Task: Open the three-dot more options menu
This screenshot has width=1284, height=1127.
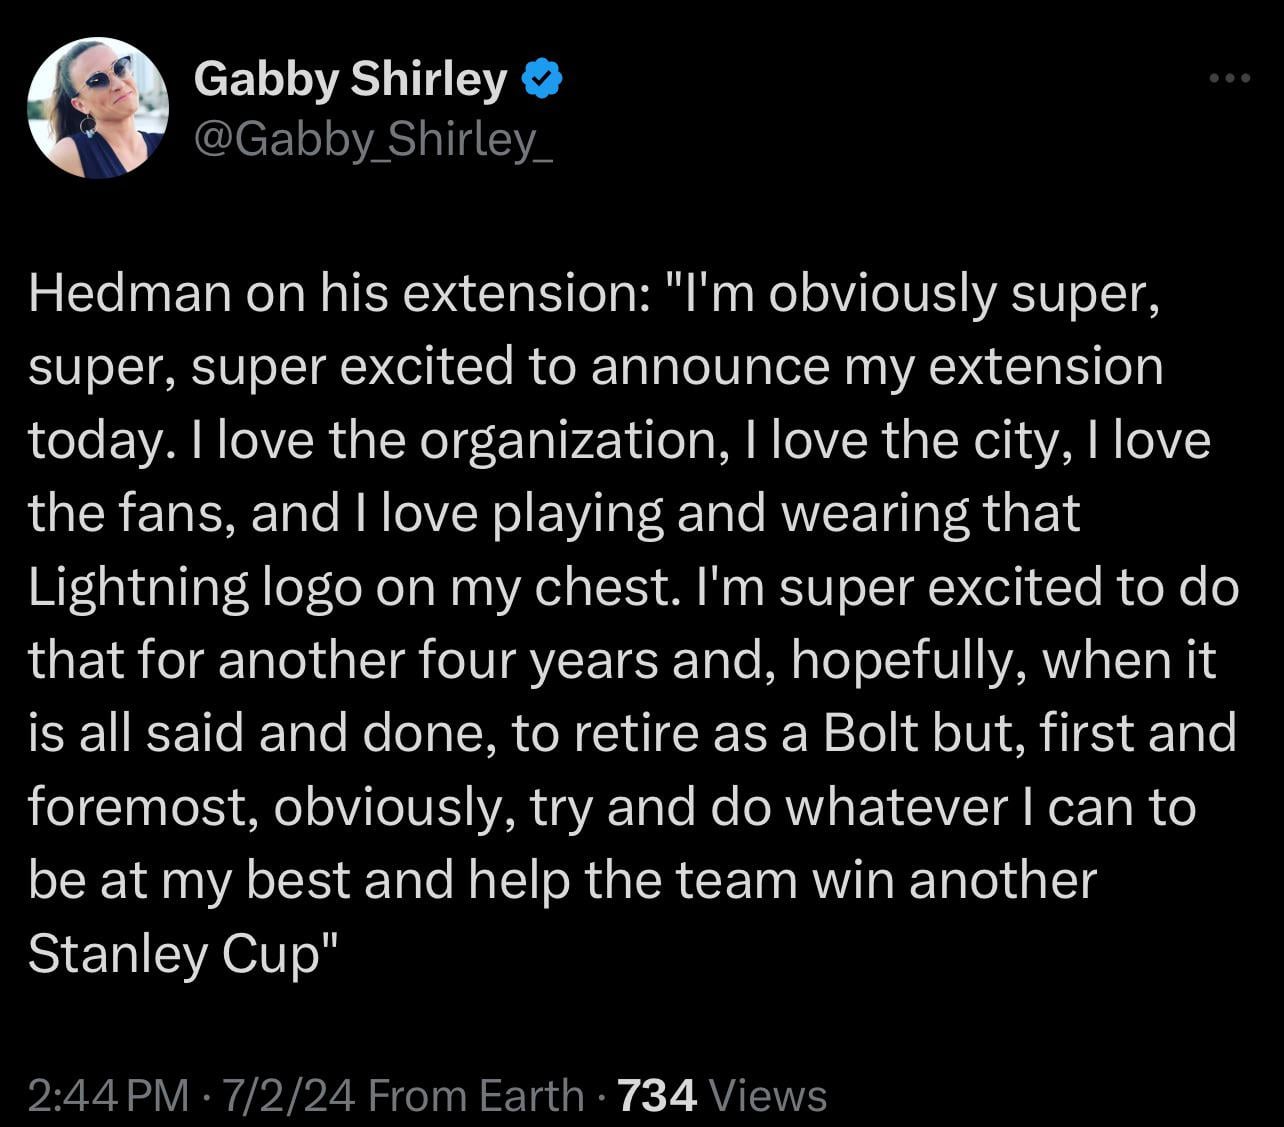Action: tap(1229, 79)
